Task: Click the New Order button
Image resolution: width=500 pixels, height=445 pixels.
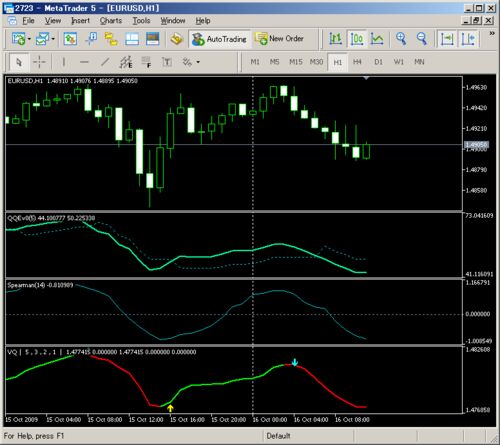Action: (279, 39)
